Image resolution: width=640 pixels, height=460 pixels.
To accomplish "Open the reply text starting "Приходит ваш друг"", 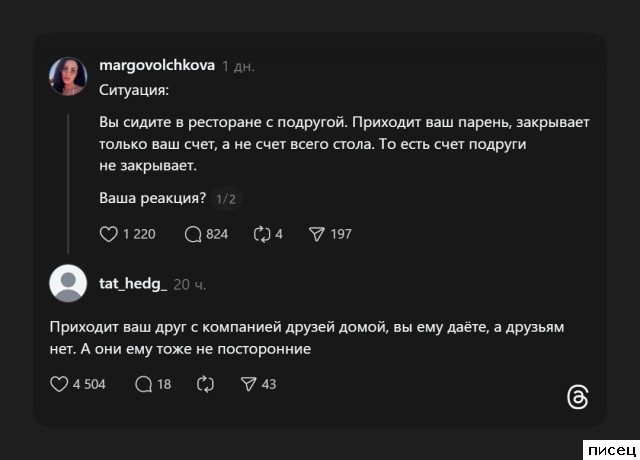I will [299, 338].
